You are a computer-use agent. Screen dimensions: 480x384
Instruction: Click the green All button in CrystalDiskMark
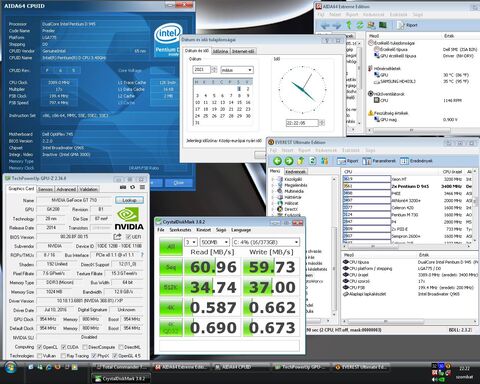171,246
